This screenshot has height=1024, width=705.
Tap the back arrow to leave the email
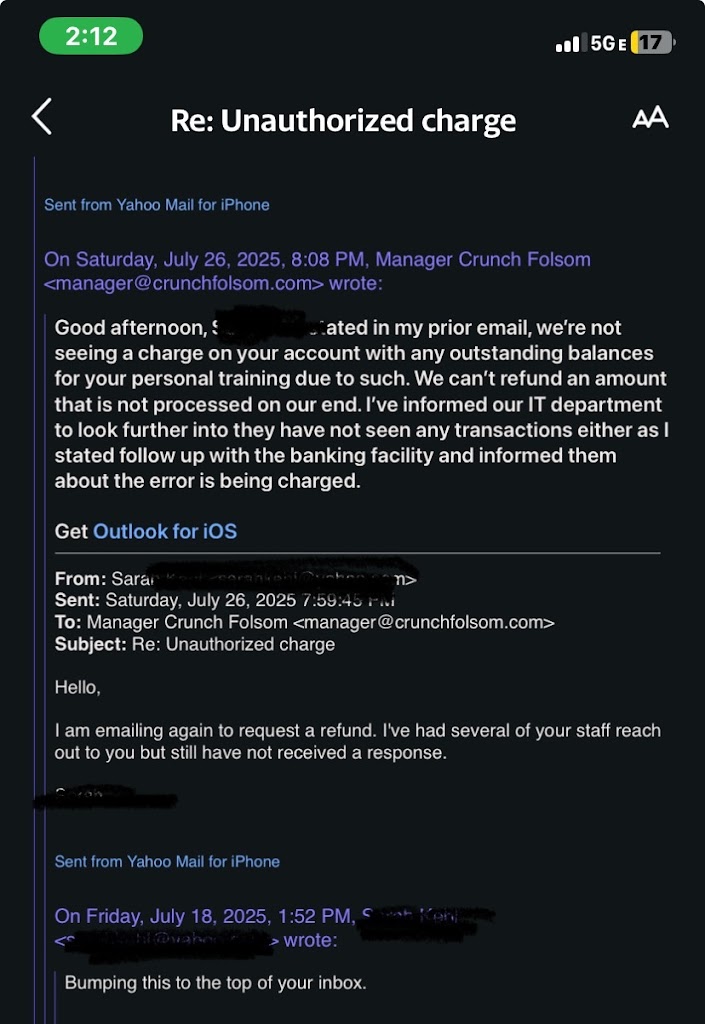coord(42,118)
